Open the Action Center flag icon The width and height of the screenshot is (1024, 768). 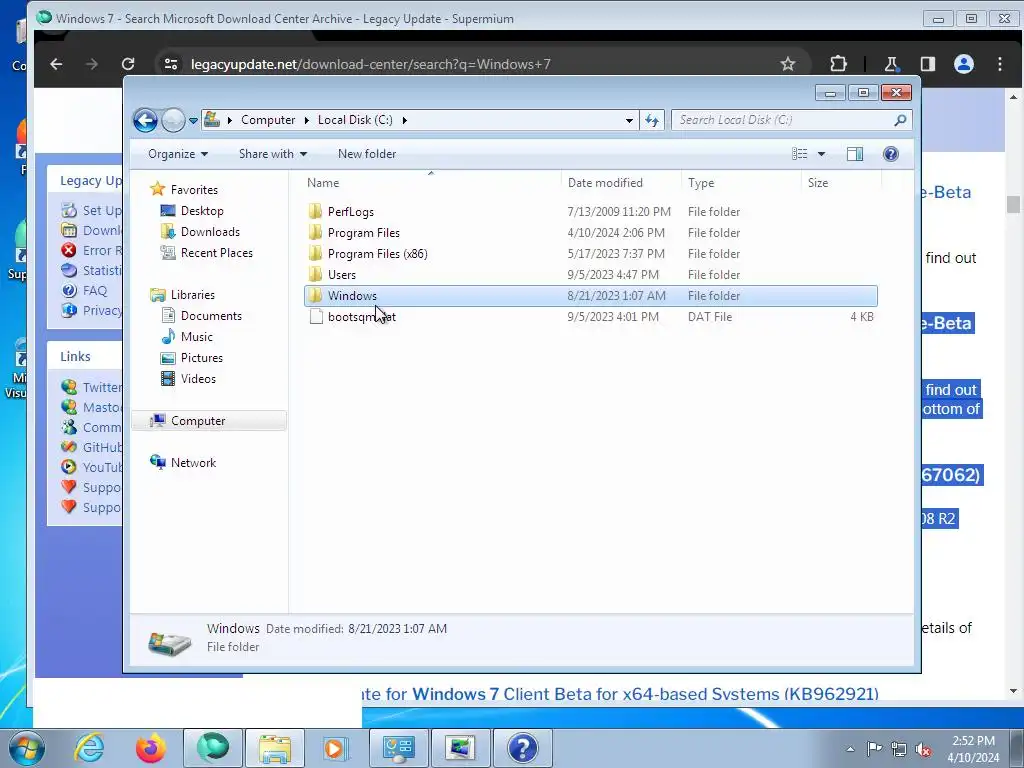874,749
